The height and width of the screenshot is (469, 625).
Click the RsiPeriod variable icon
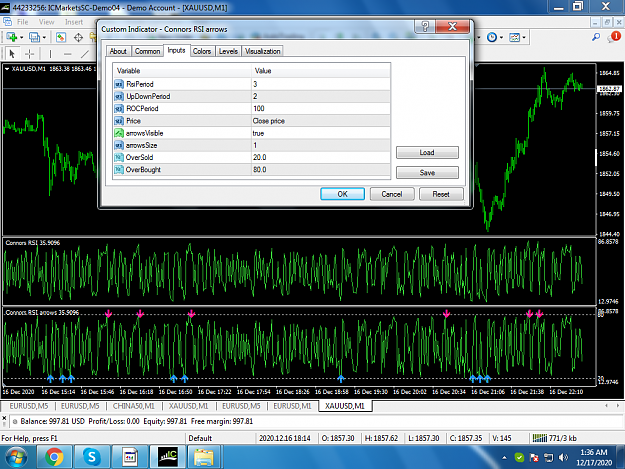tap(119, 84)
